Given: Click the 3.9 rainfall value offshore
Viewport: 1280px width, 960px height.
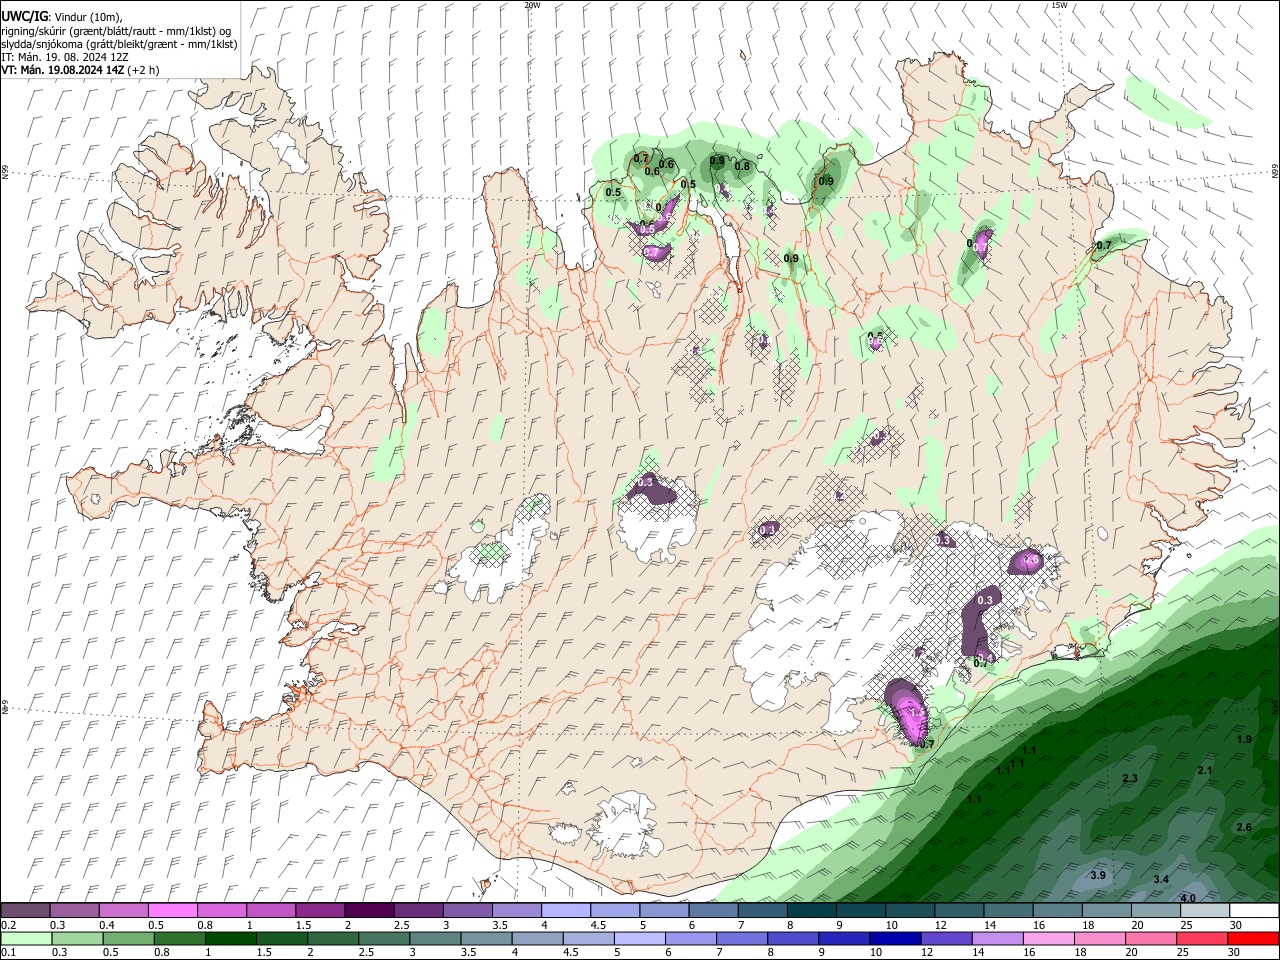Looking at the screenshot, I should [x=1098, y=875].
